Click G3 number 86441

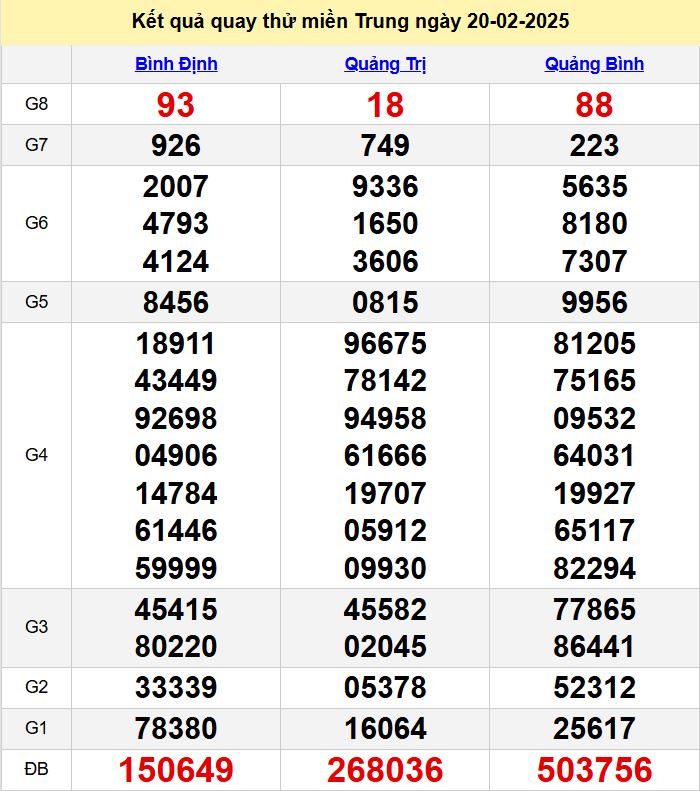click(x=594, y=647)
